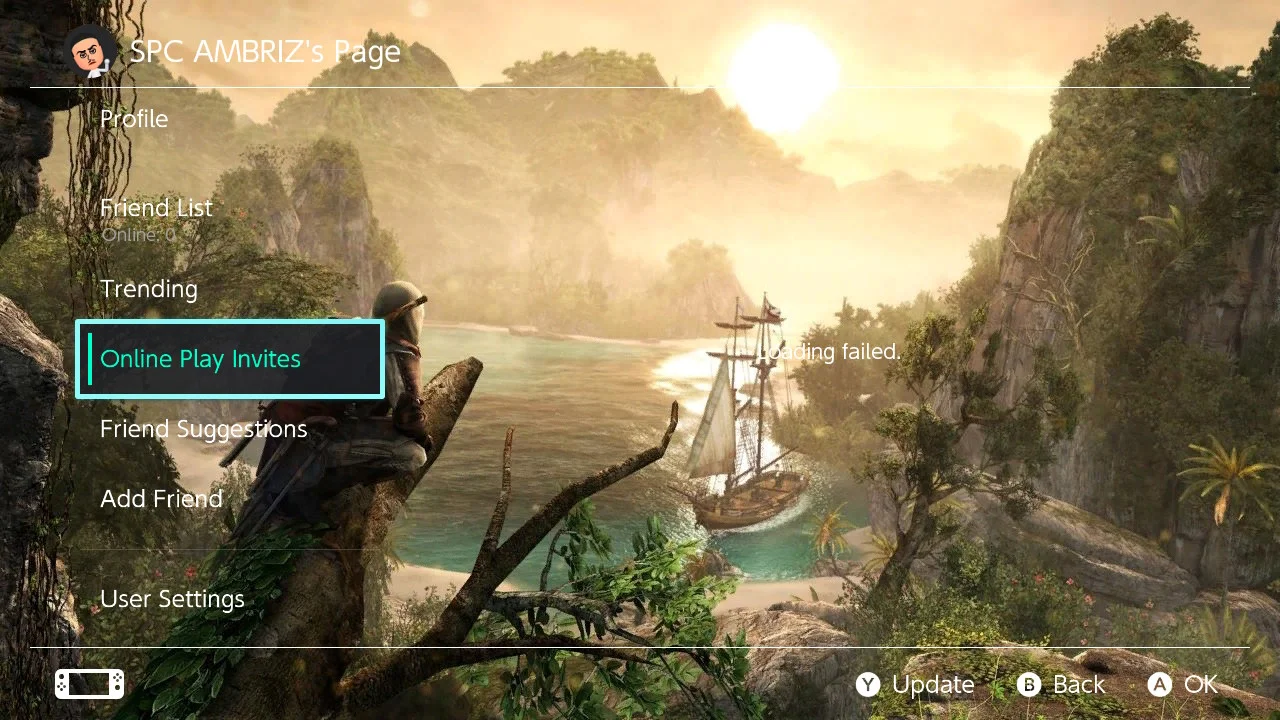
Task: Open the Friend List
Action: [x=156, y=208]
